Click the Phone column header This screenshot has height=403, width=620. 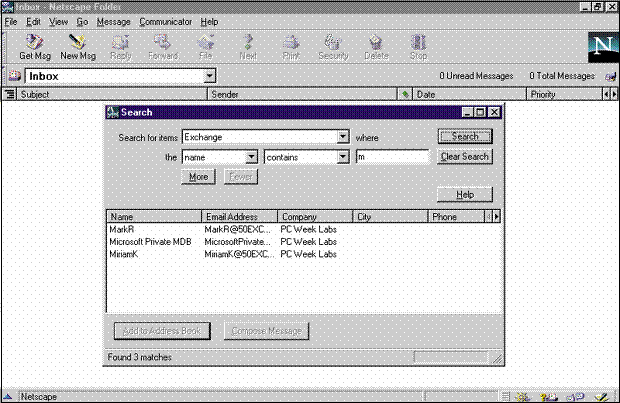[x=457, y=216]
